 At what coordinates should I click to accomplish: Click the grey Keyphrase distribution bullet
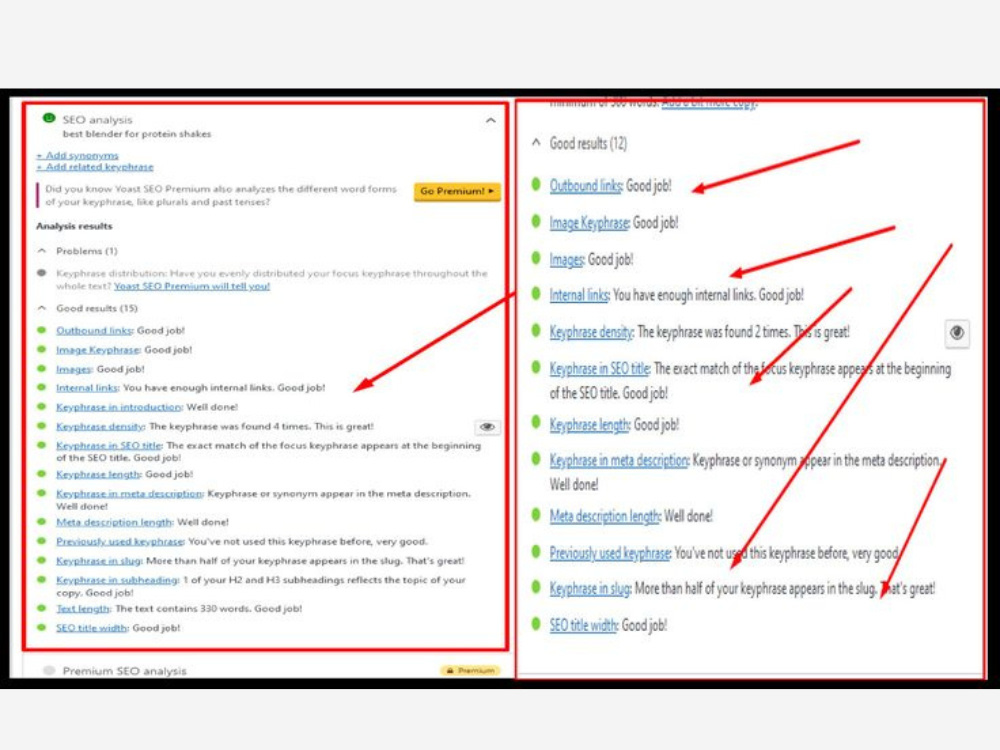click(42, 273)
